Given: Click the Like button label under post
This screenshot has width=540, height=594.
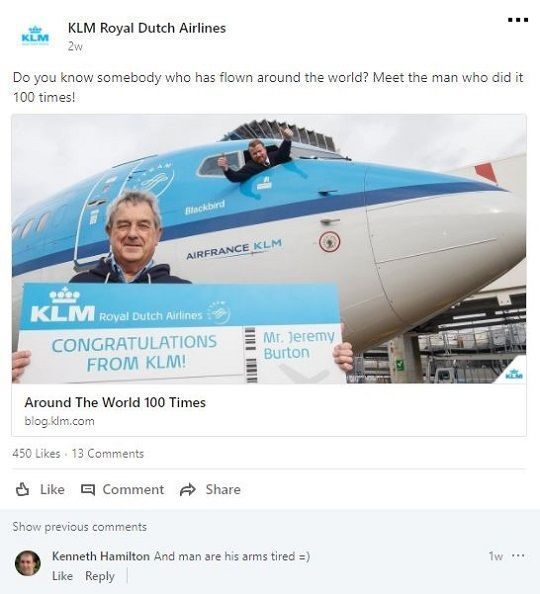Looking at the screenshot, I should 52,489.
